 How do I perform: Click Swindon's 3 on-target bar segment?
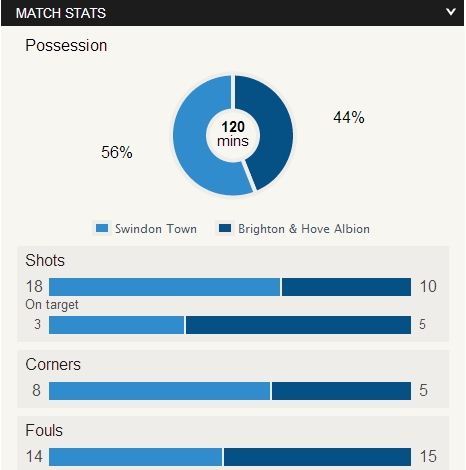pos(116,325)
